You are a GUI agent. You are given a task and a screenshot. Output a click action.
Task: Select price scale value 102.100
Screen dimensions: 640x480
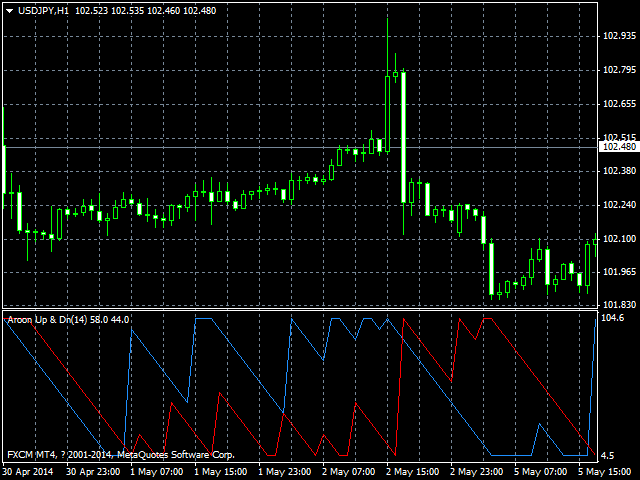click(x=619, y=239)
